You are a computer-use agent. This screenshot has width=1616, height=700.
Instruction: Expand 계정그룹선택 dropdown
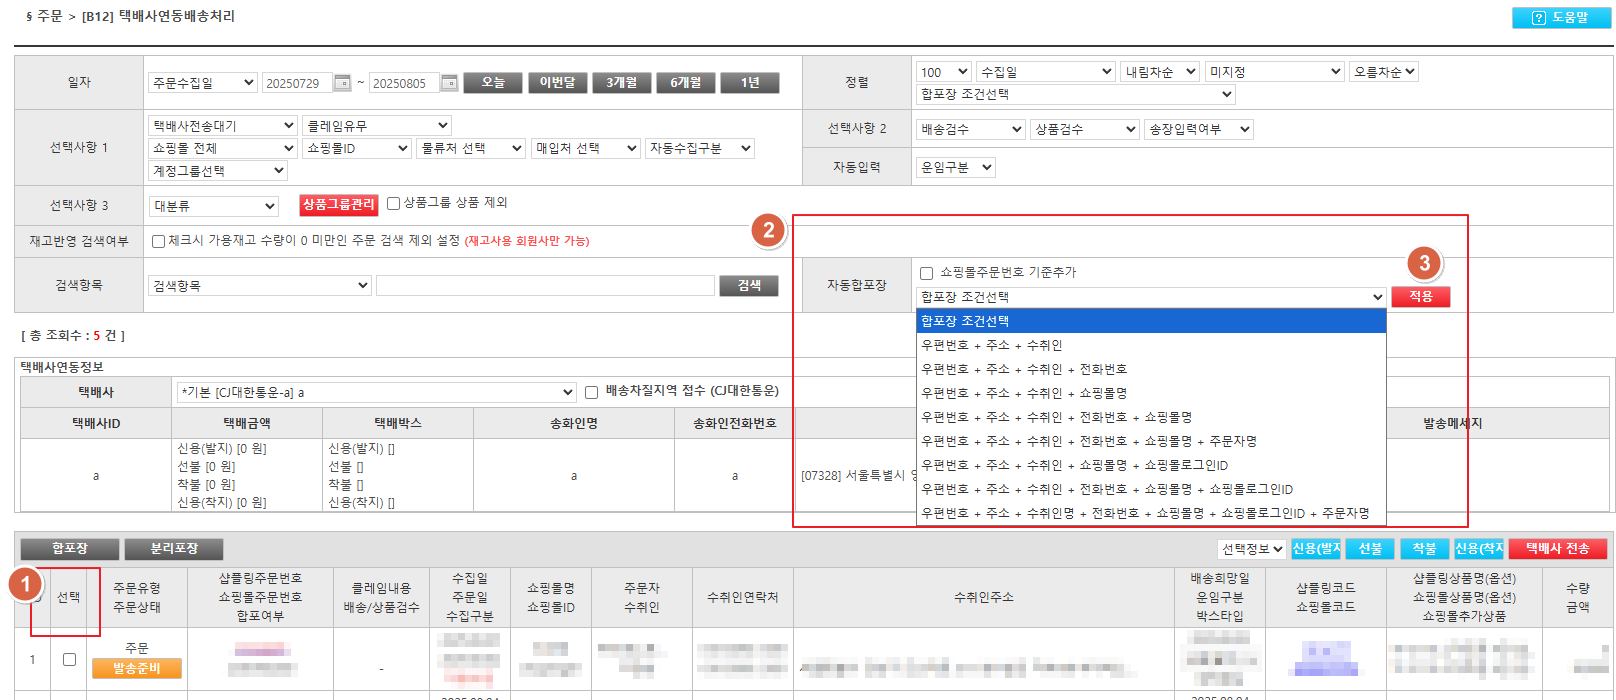(x=218, y=171)
